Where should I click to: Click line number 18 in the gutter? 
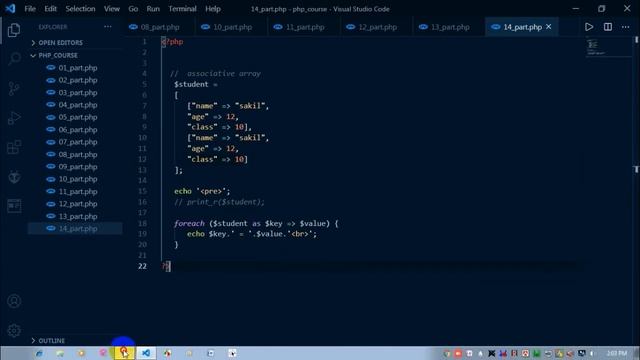point(142,223)
